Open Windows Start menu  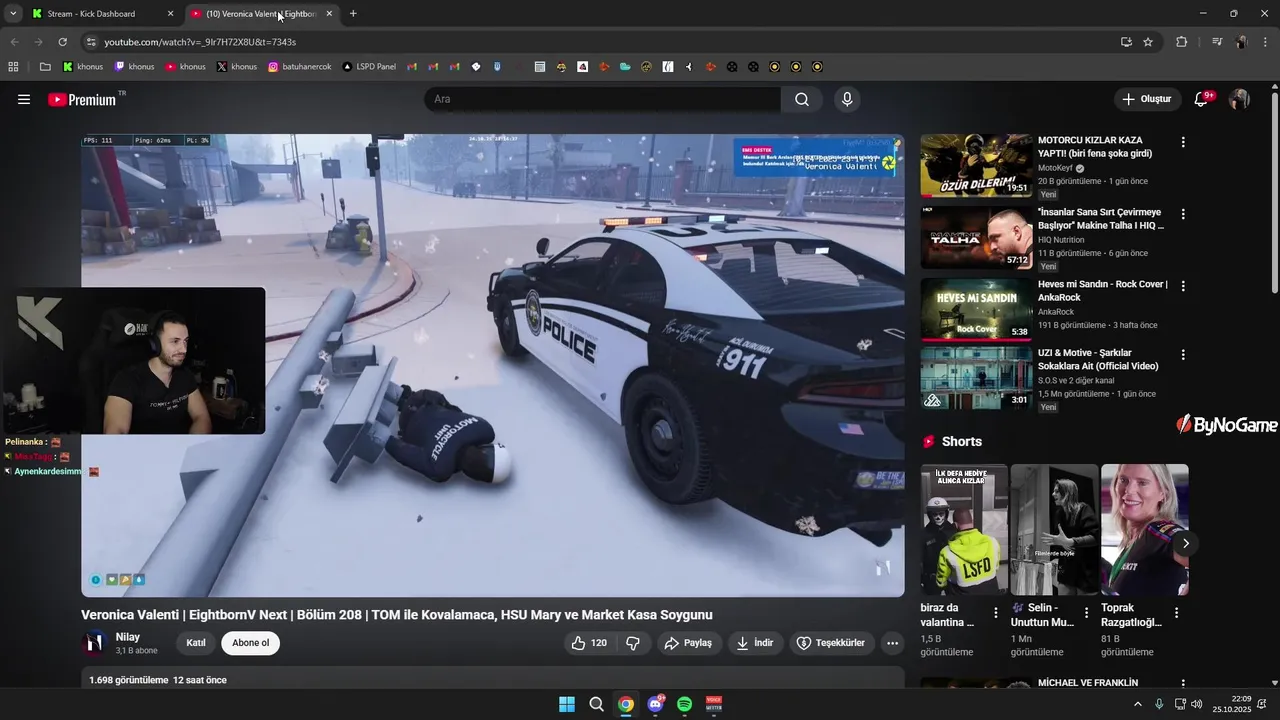click(567, 704)
